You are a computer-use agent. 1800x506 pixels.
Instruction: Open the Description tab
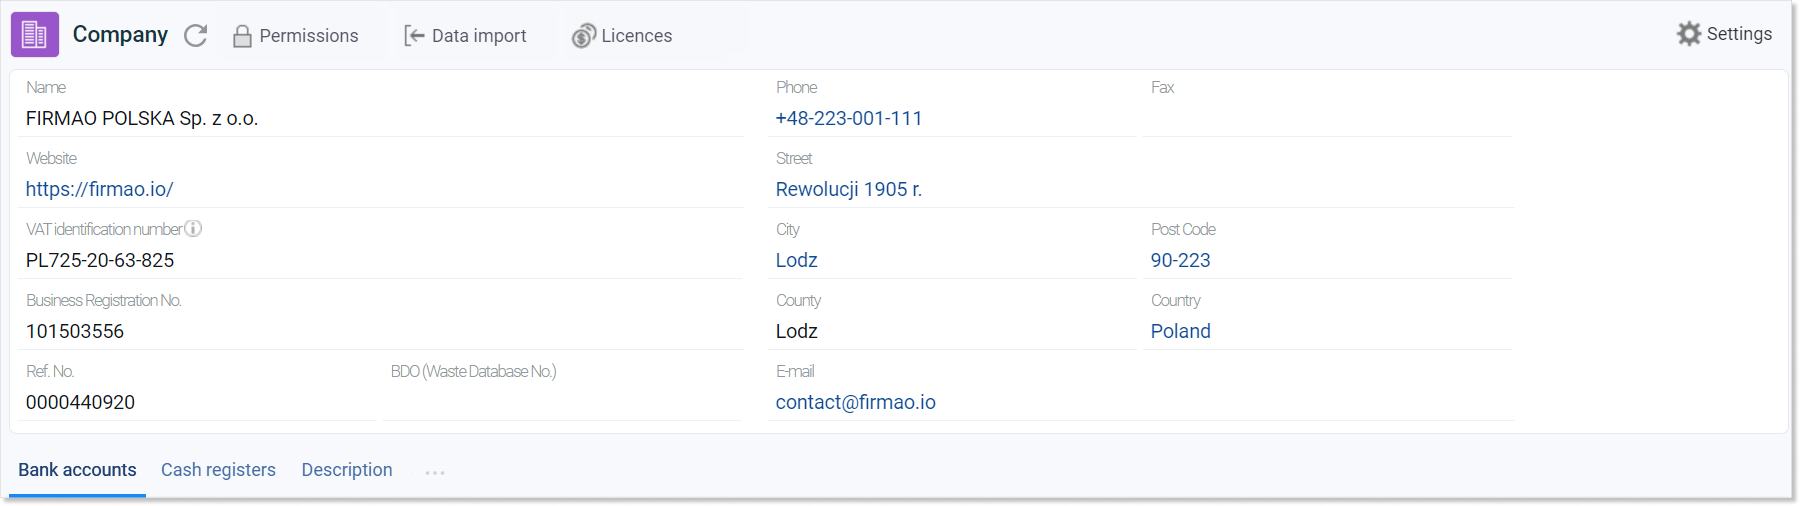click(x=347, y=470)
